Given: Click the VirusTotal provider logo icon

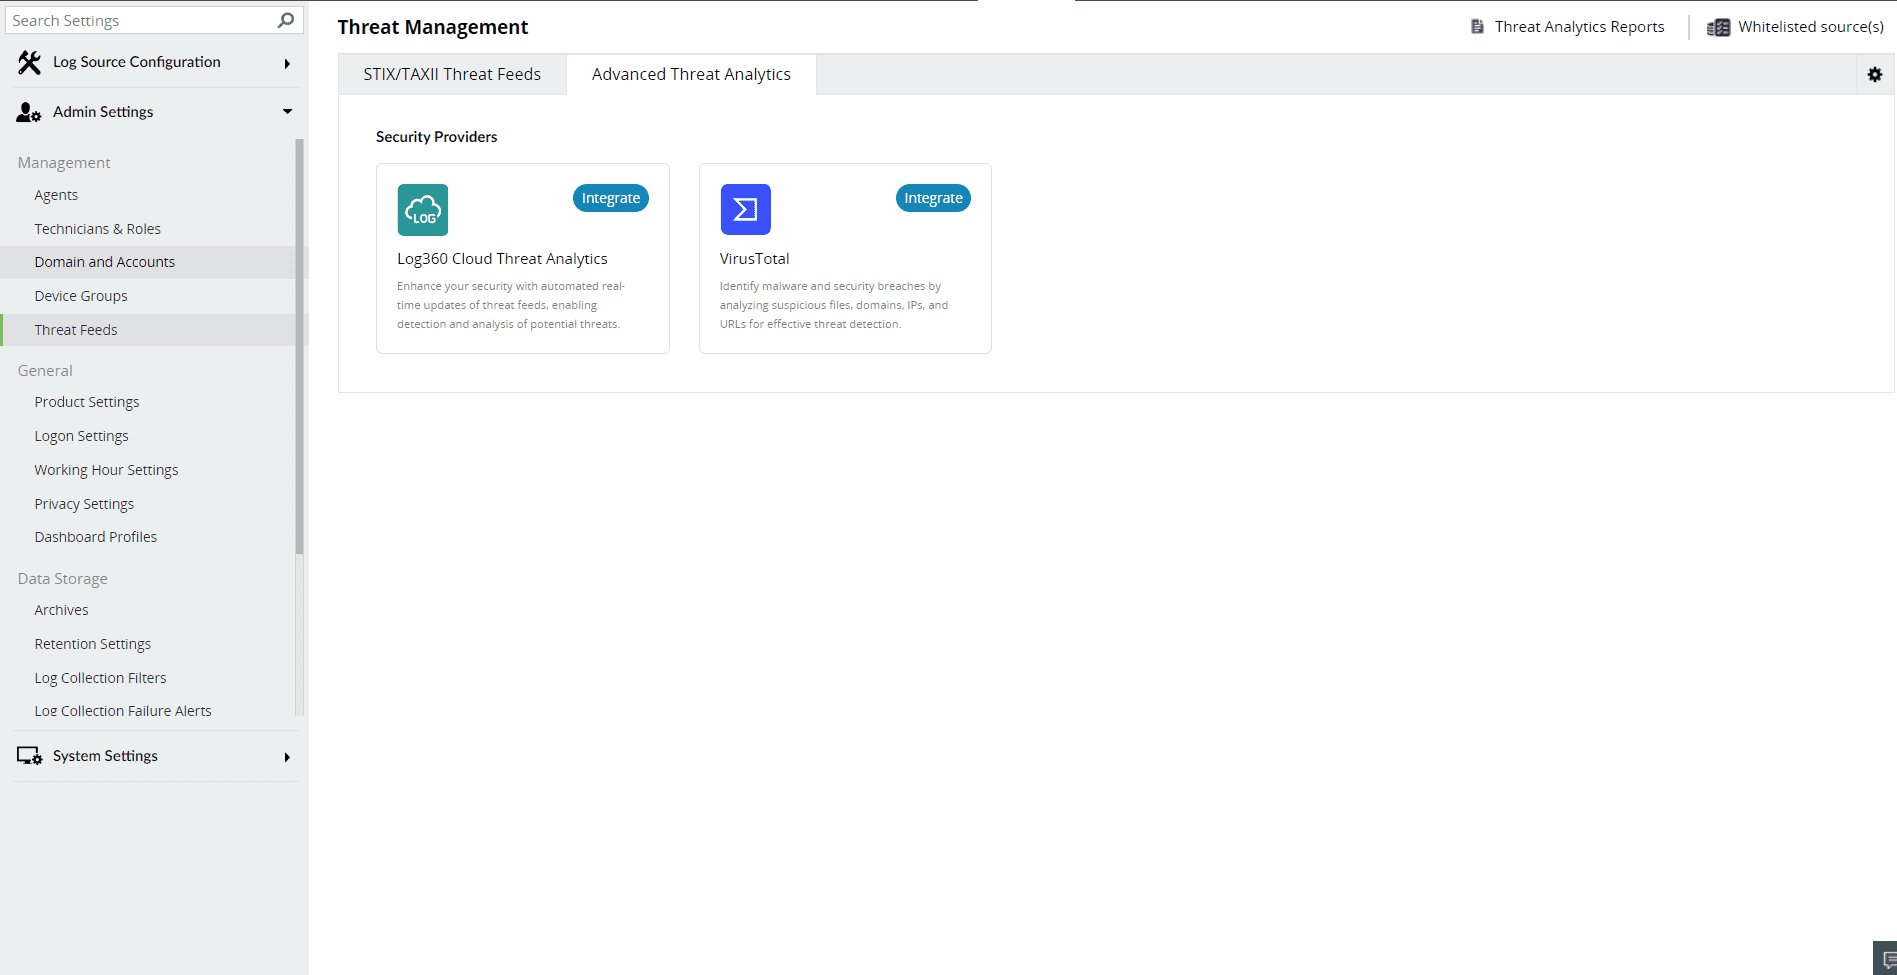Looking at the screenshot, I should (745, 209).
